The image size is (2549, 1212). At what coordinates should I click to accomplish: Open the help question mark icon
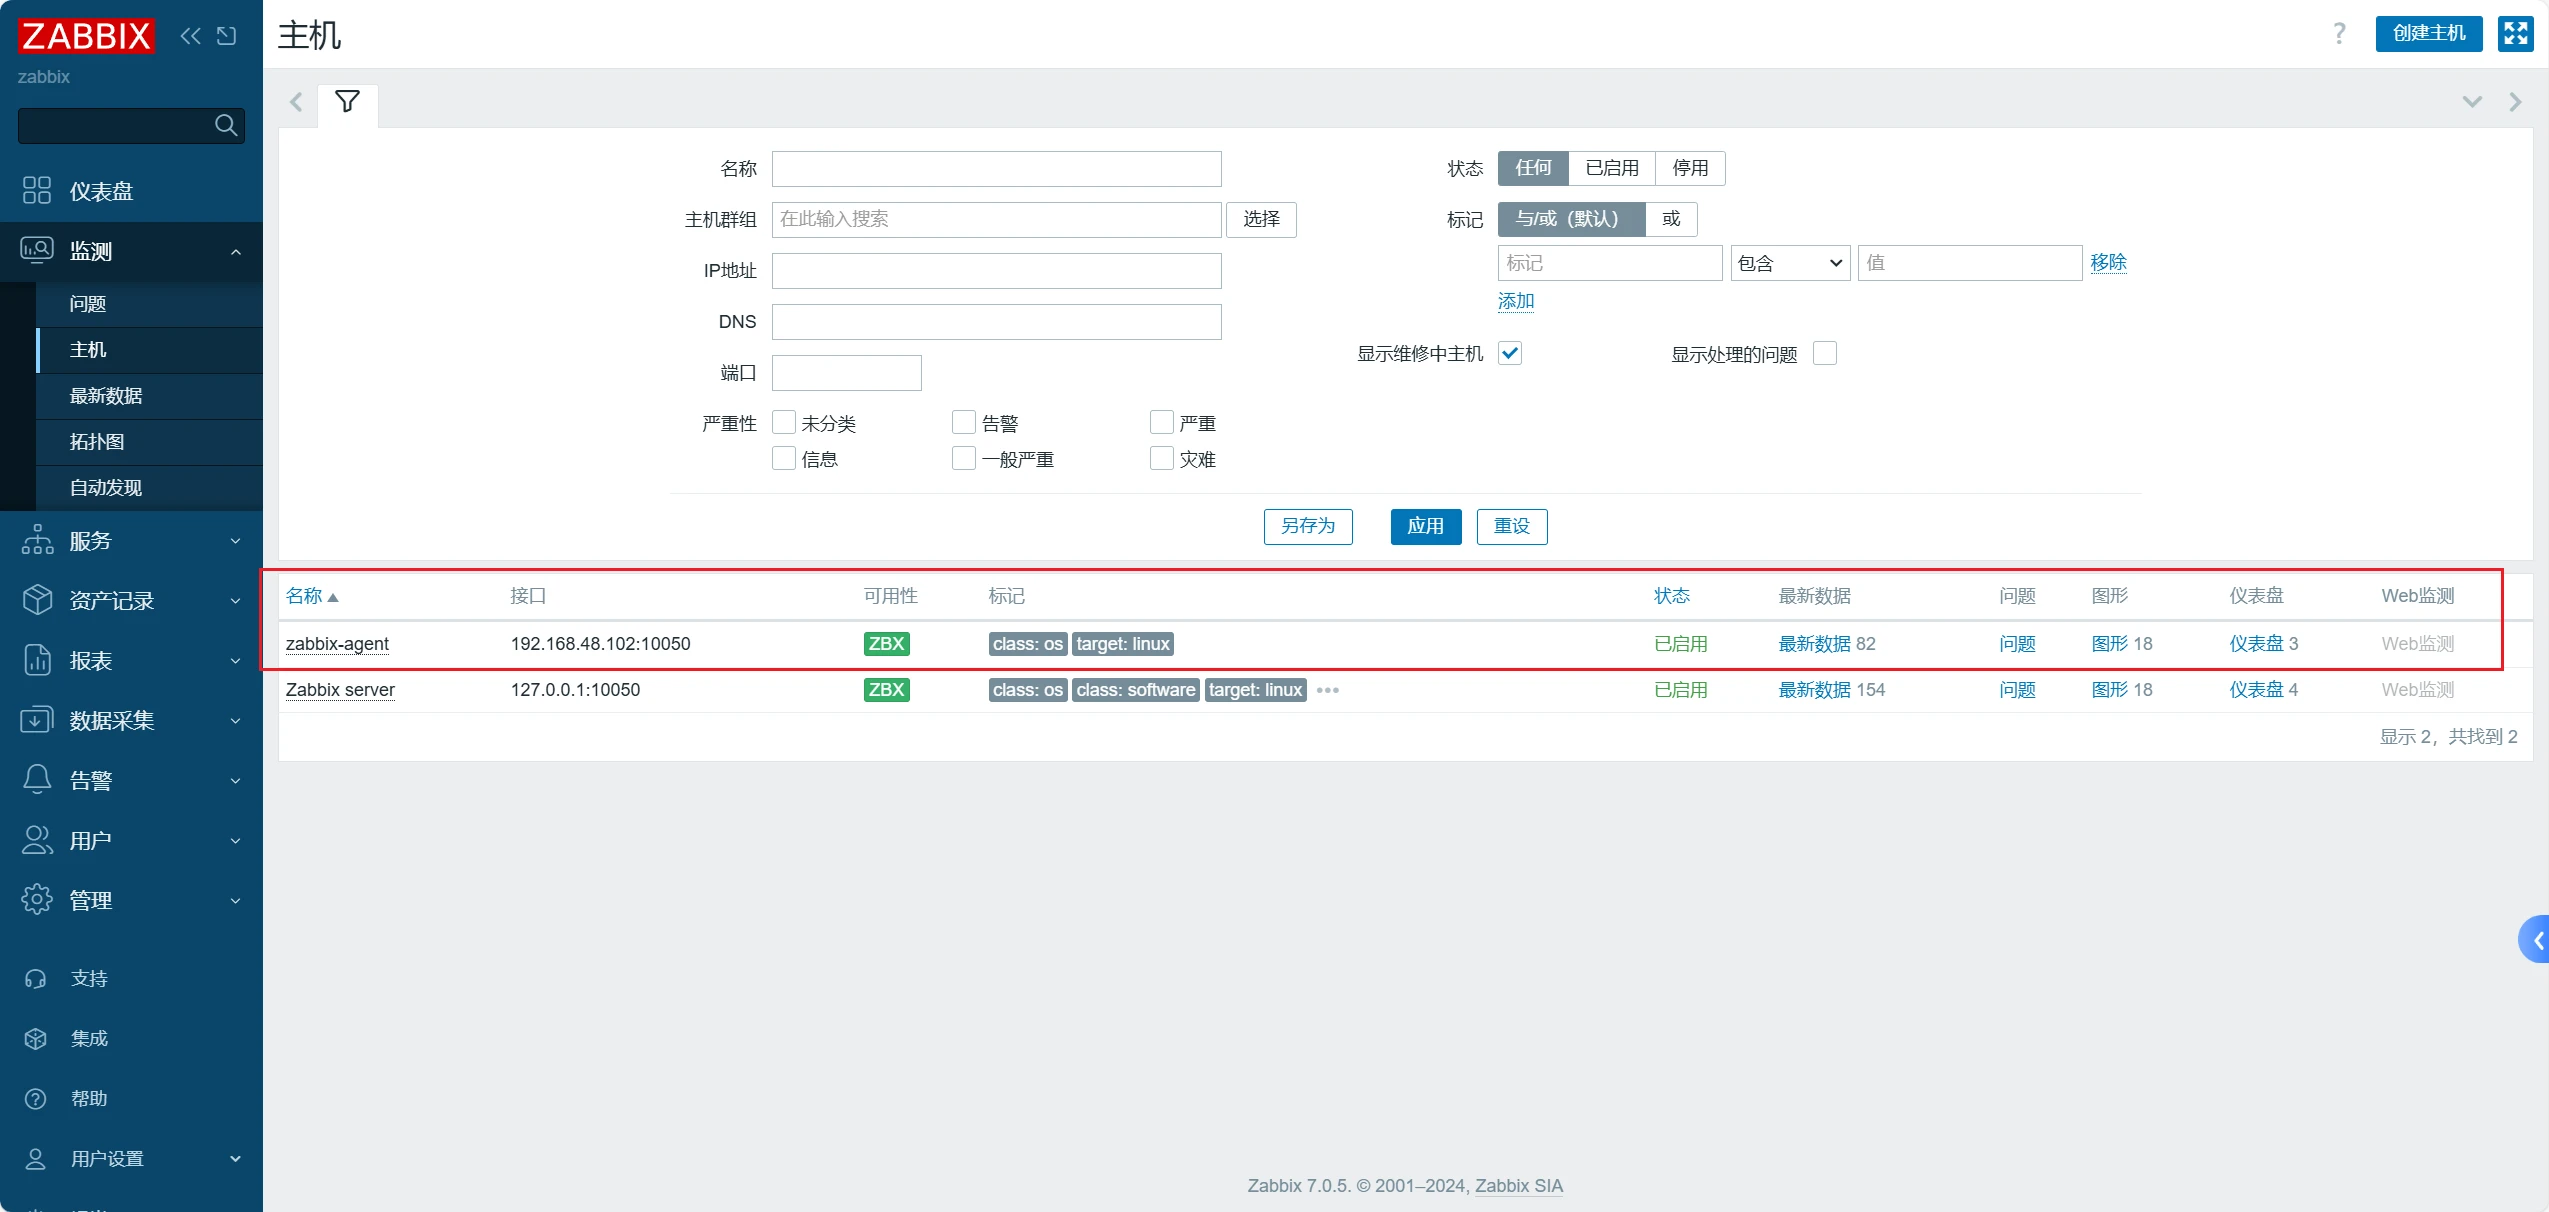pos(2339,34)
